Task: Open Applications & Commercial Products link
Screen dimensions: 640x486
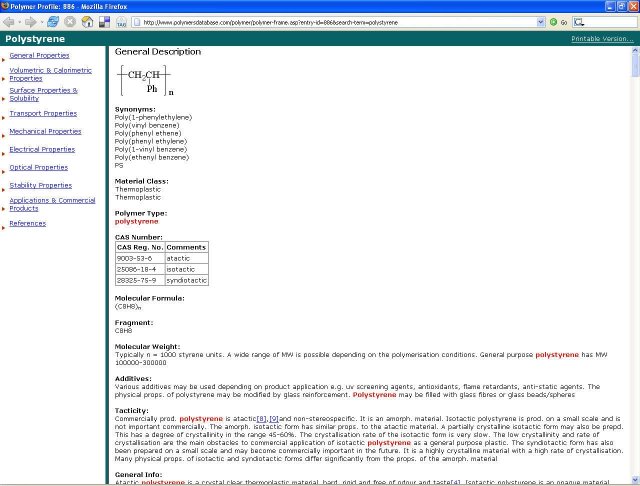Action: [52, 204]
